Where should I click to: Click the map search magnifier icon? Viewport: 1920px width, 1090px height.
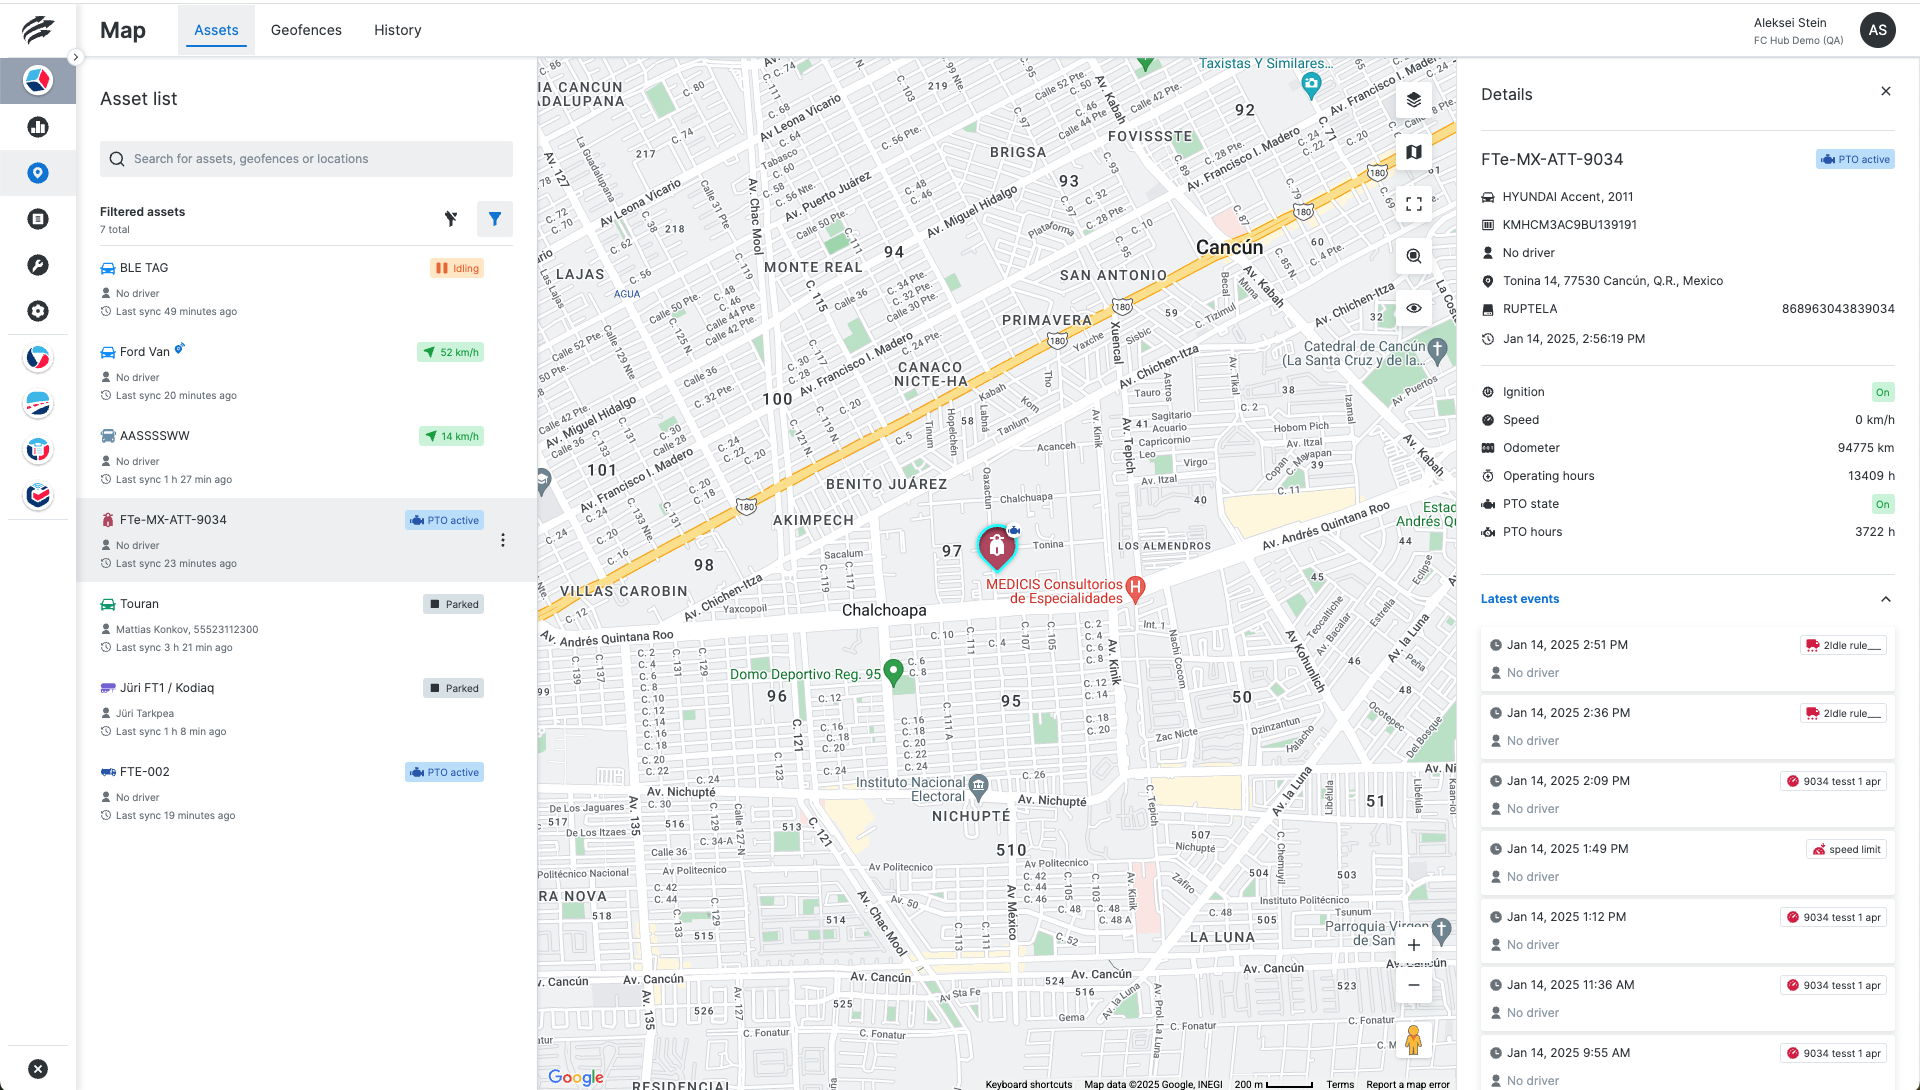tap(1413, 256)
